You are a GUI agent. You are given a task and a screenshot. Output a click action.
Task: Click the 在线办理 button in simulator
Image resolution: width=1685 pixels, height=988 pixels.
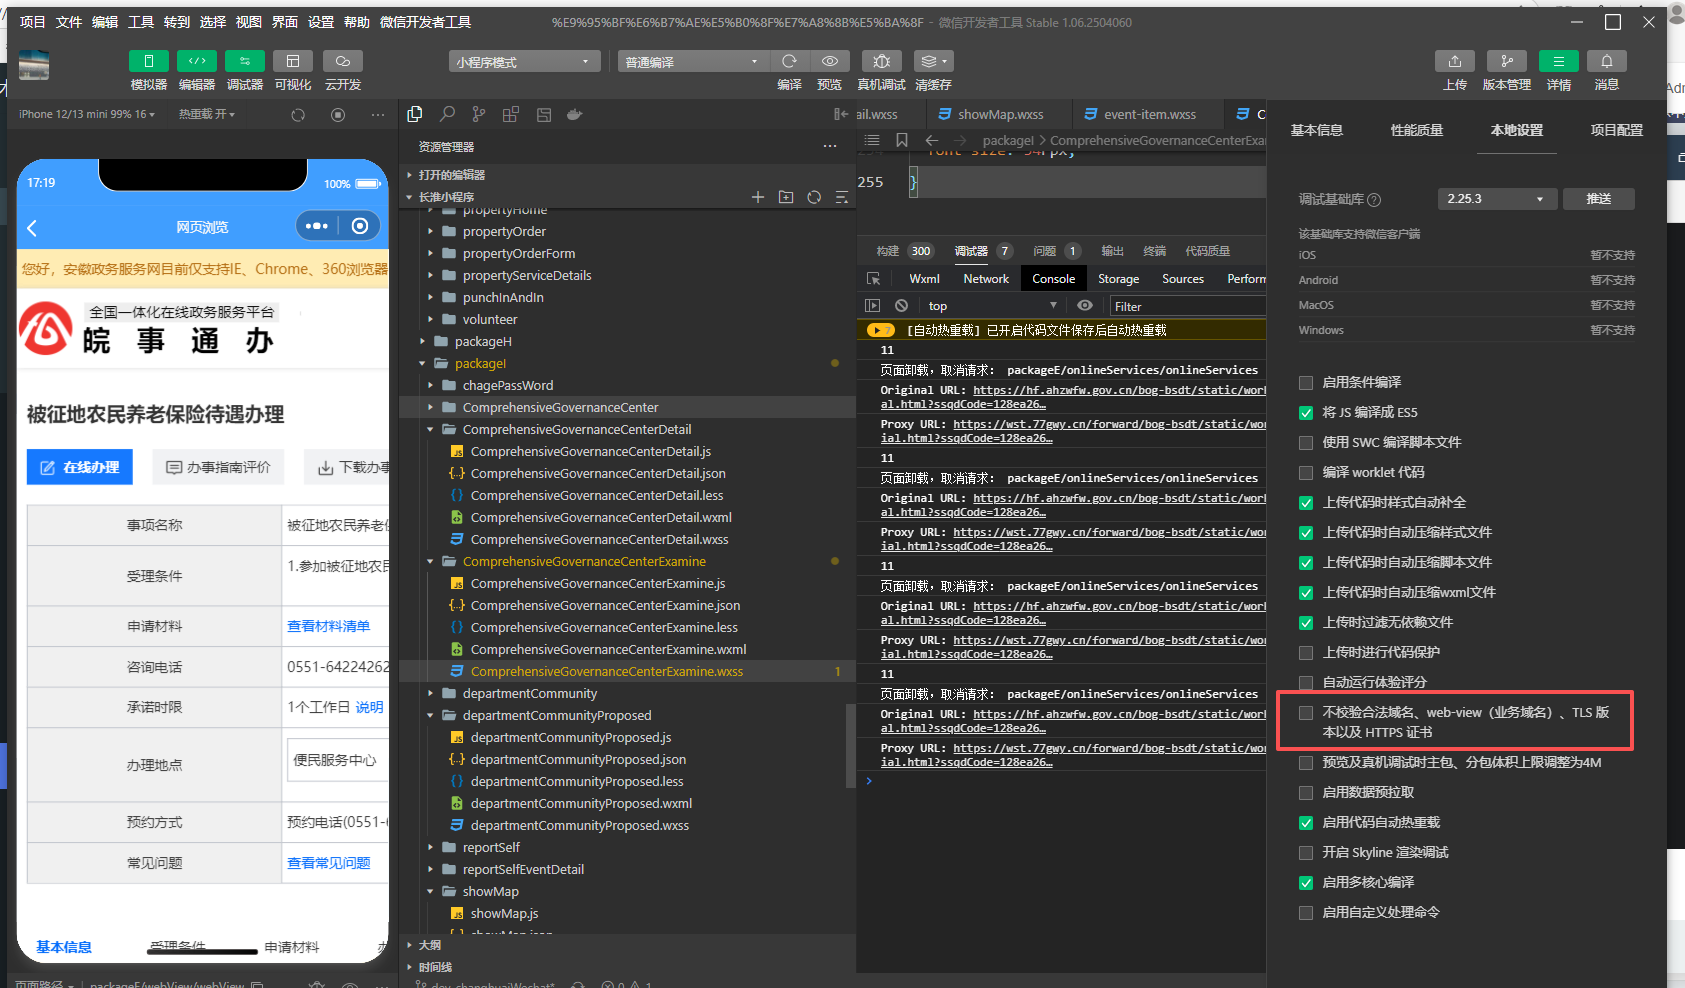[x=80, y=467]
